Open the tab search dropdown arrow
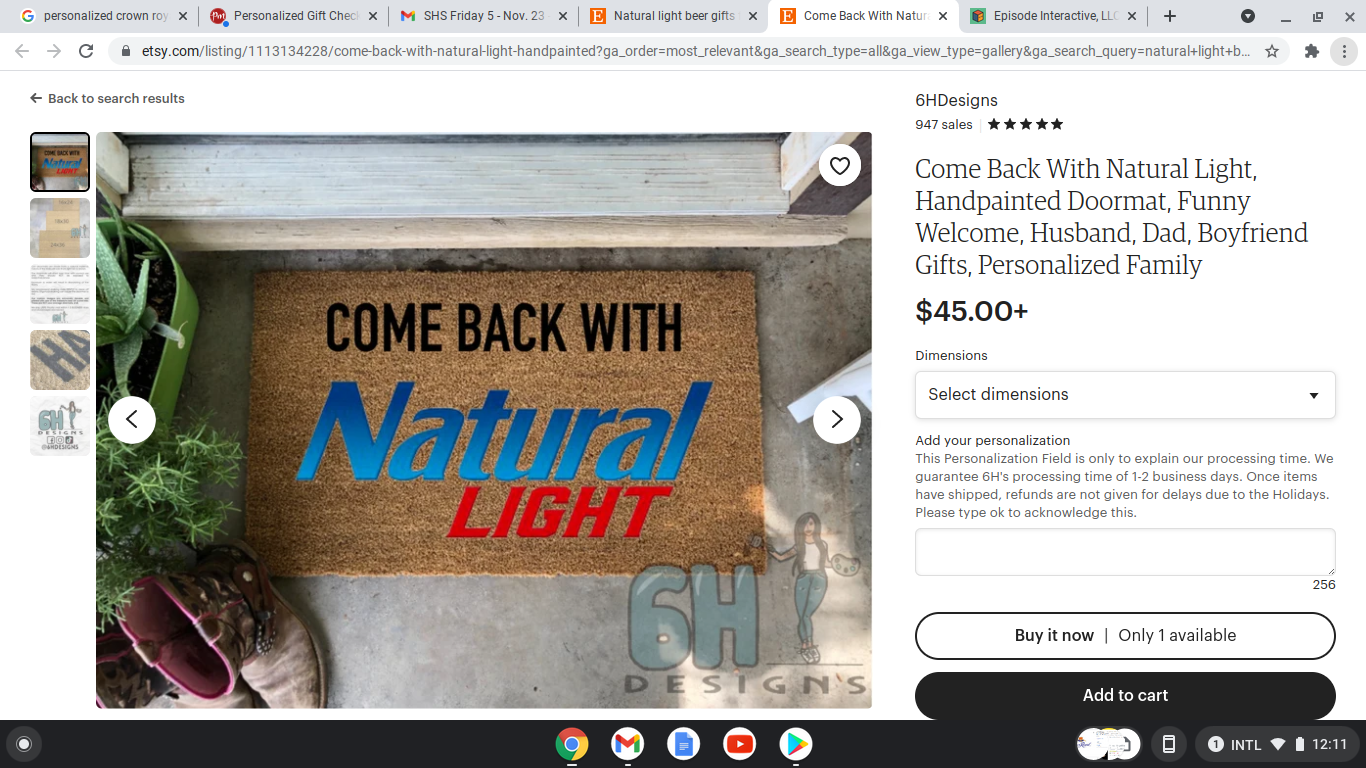1366x768 pixels. 1248,16
